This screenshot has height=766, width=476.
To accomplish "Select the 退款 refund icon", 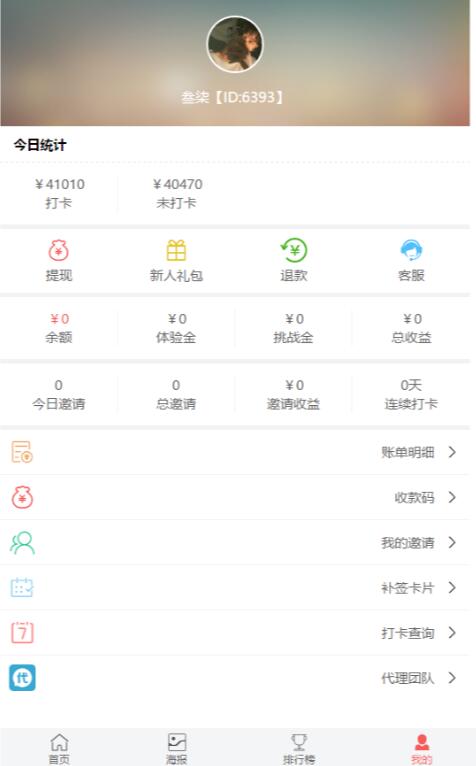I will [x=294, y=250].
